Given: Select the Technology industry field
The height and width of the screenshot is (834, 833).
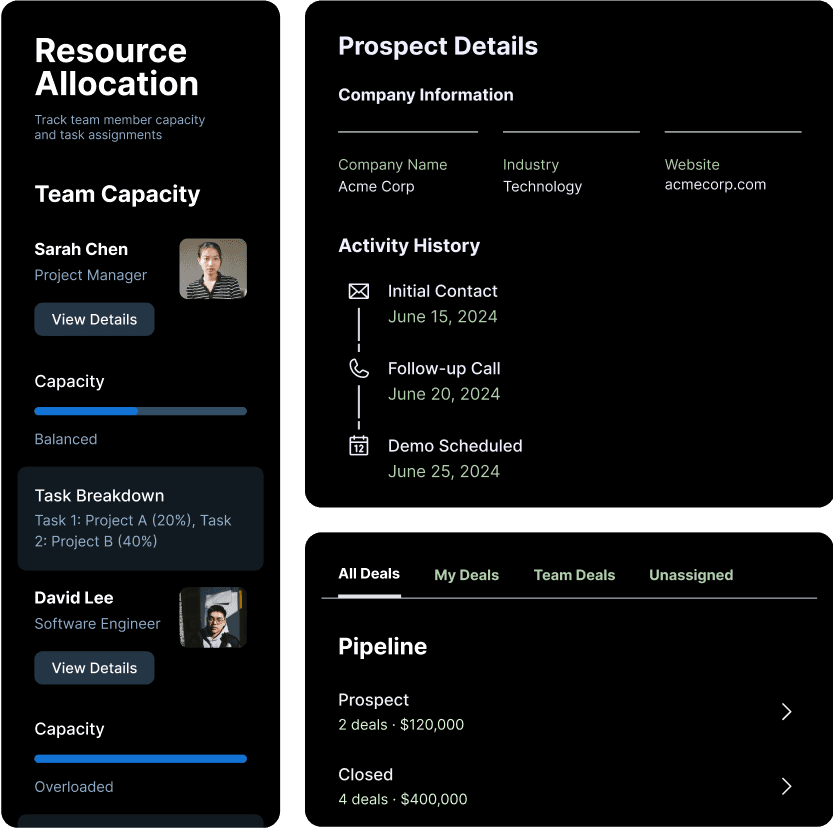Looking at the screenshot, I should click(x=542, y=187).
